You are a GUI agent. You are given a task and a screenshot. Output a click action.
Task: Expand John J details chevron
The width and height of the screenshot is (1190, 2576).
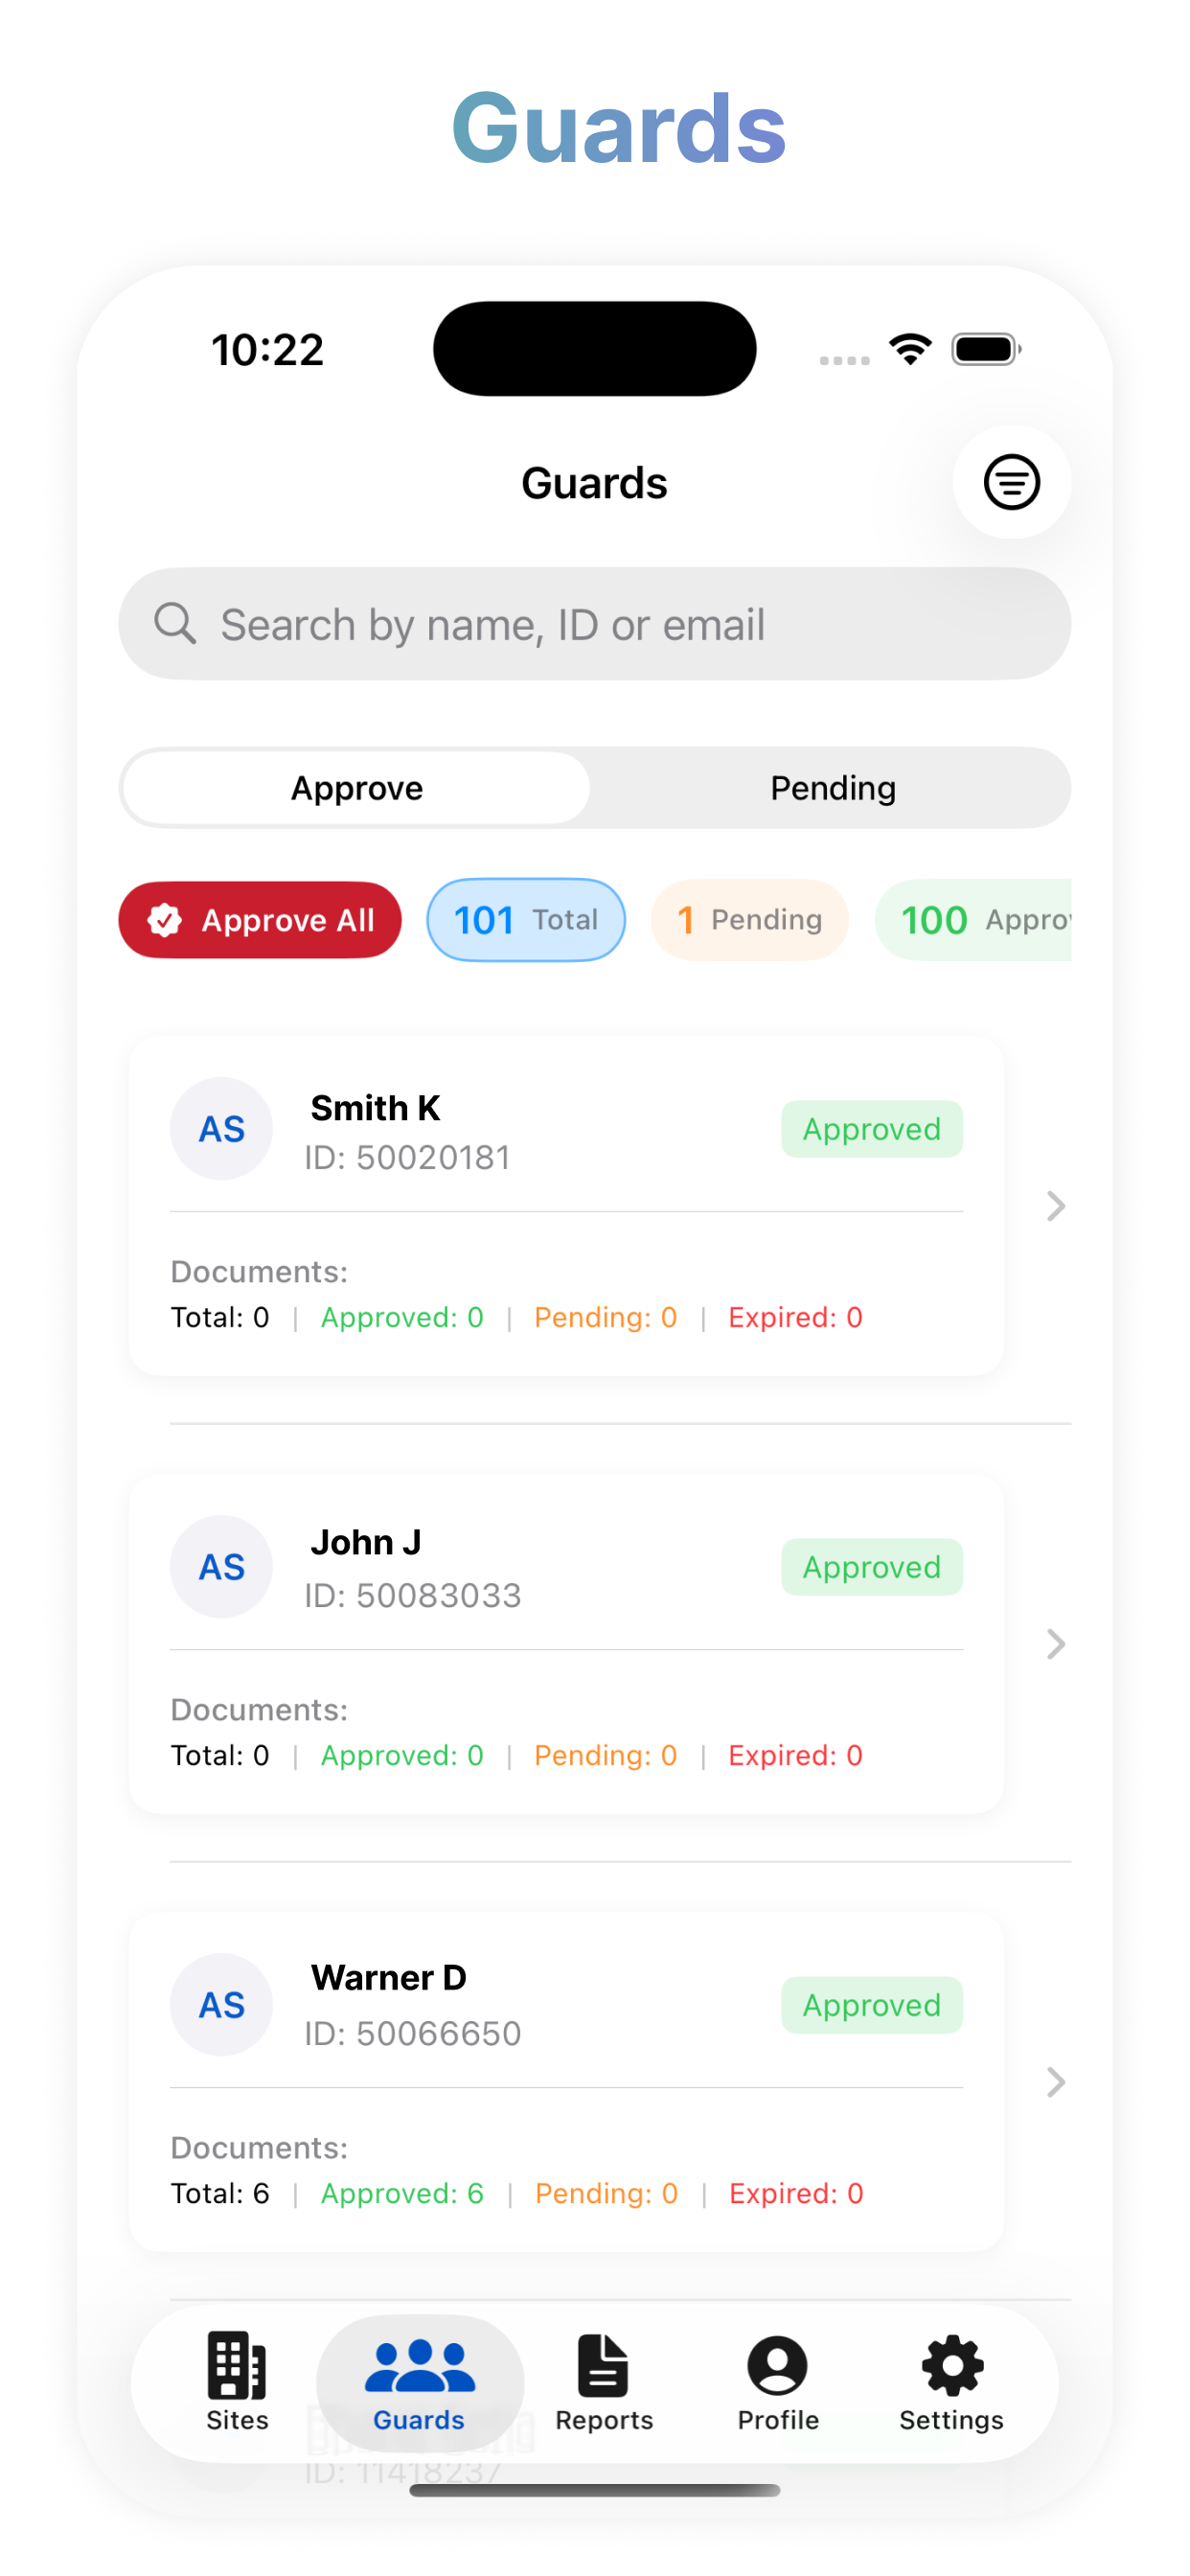click(x=1055, y=1644)
